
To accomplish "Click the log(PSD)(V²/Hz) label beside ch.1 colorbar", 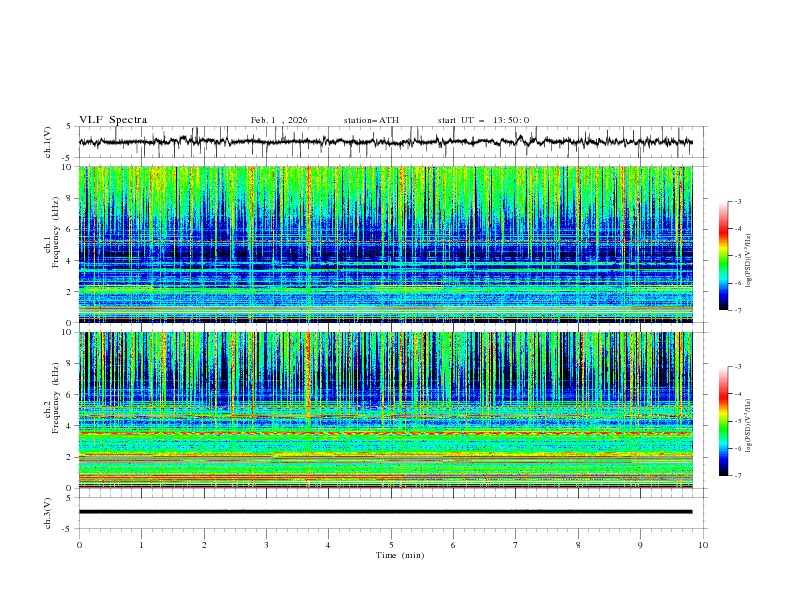I will [x=749, y=261].
